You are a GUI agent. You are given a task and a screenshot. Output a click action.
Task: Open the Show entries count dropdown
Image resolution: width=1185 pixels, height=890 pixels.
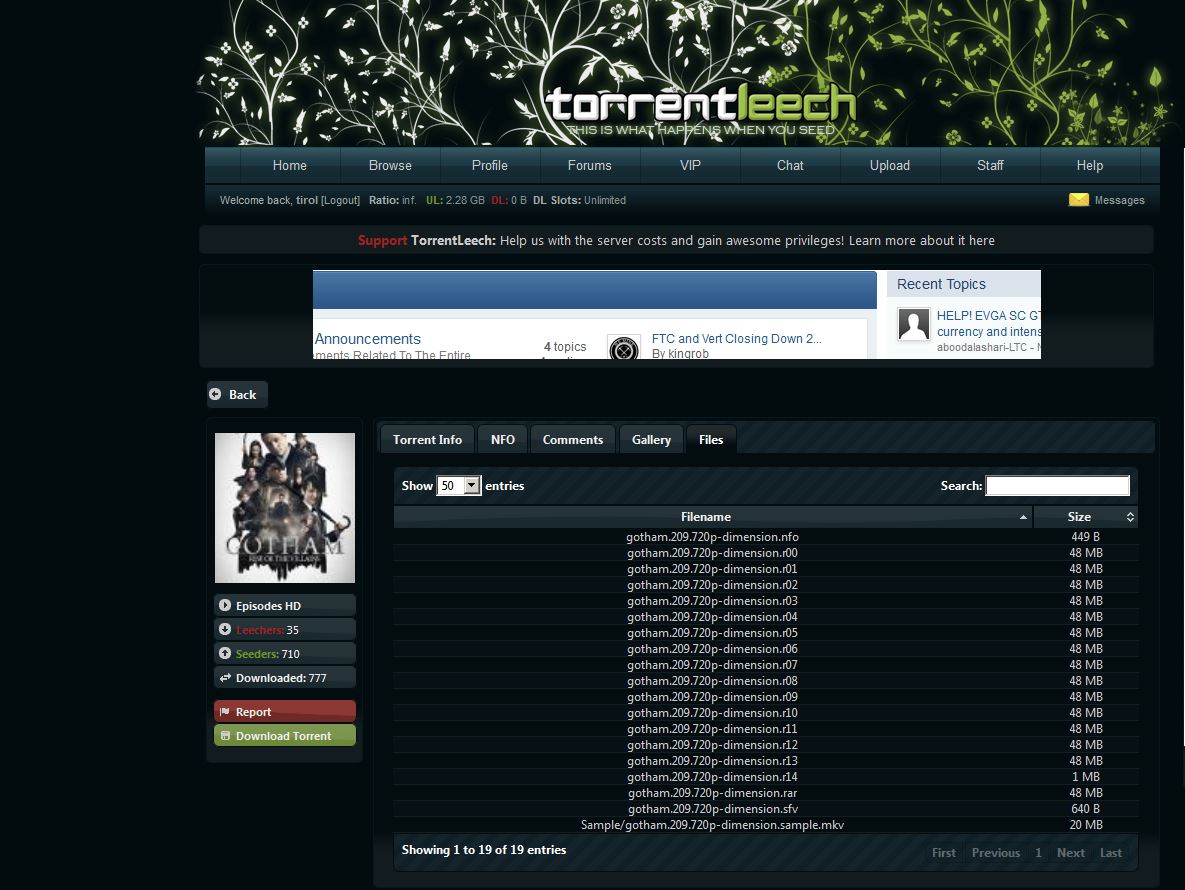[459, 485]
